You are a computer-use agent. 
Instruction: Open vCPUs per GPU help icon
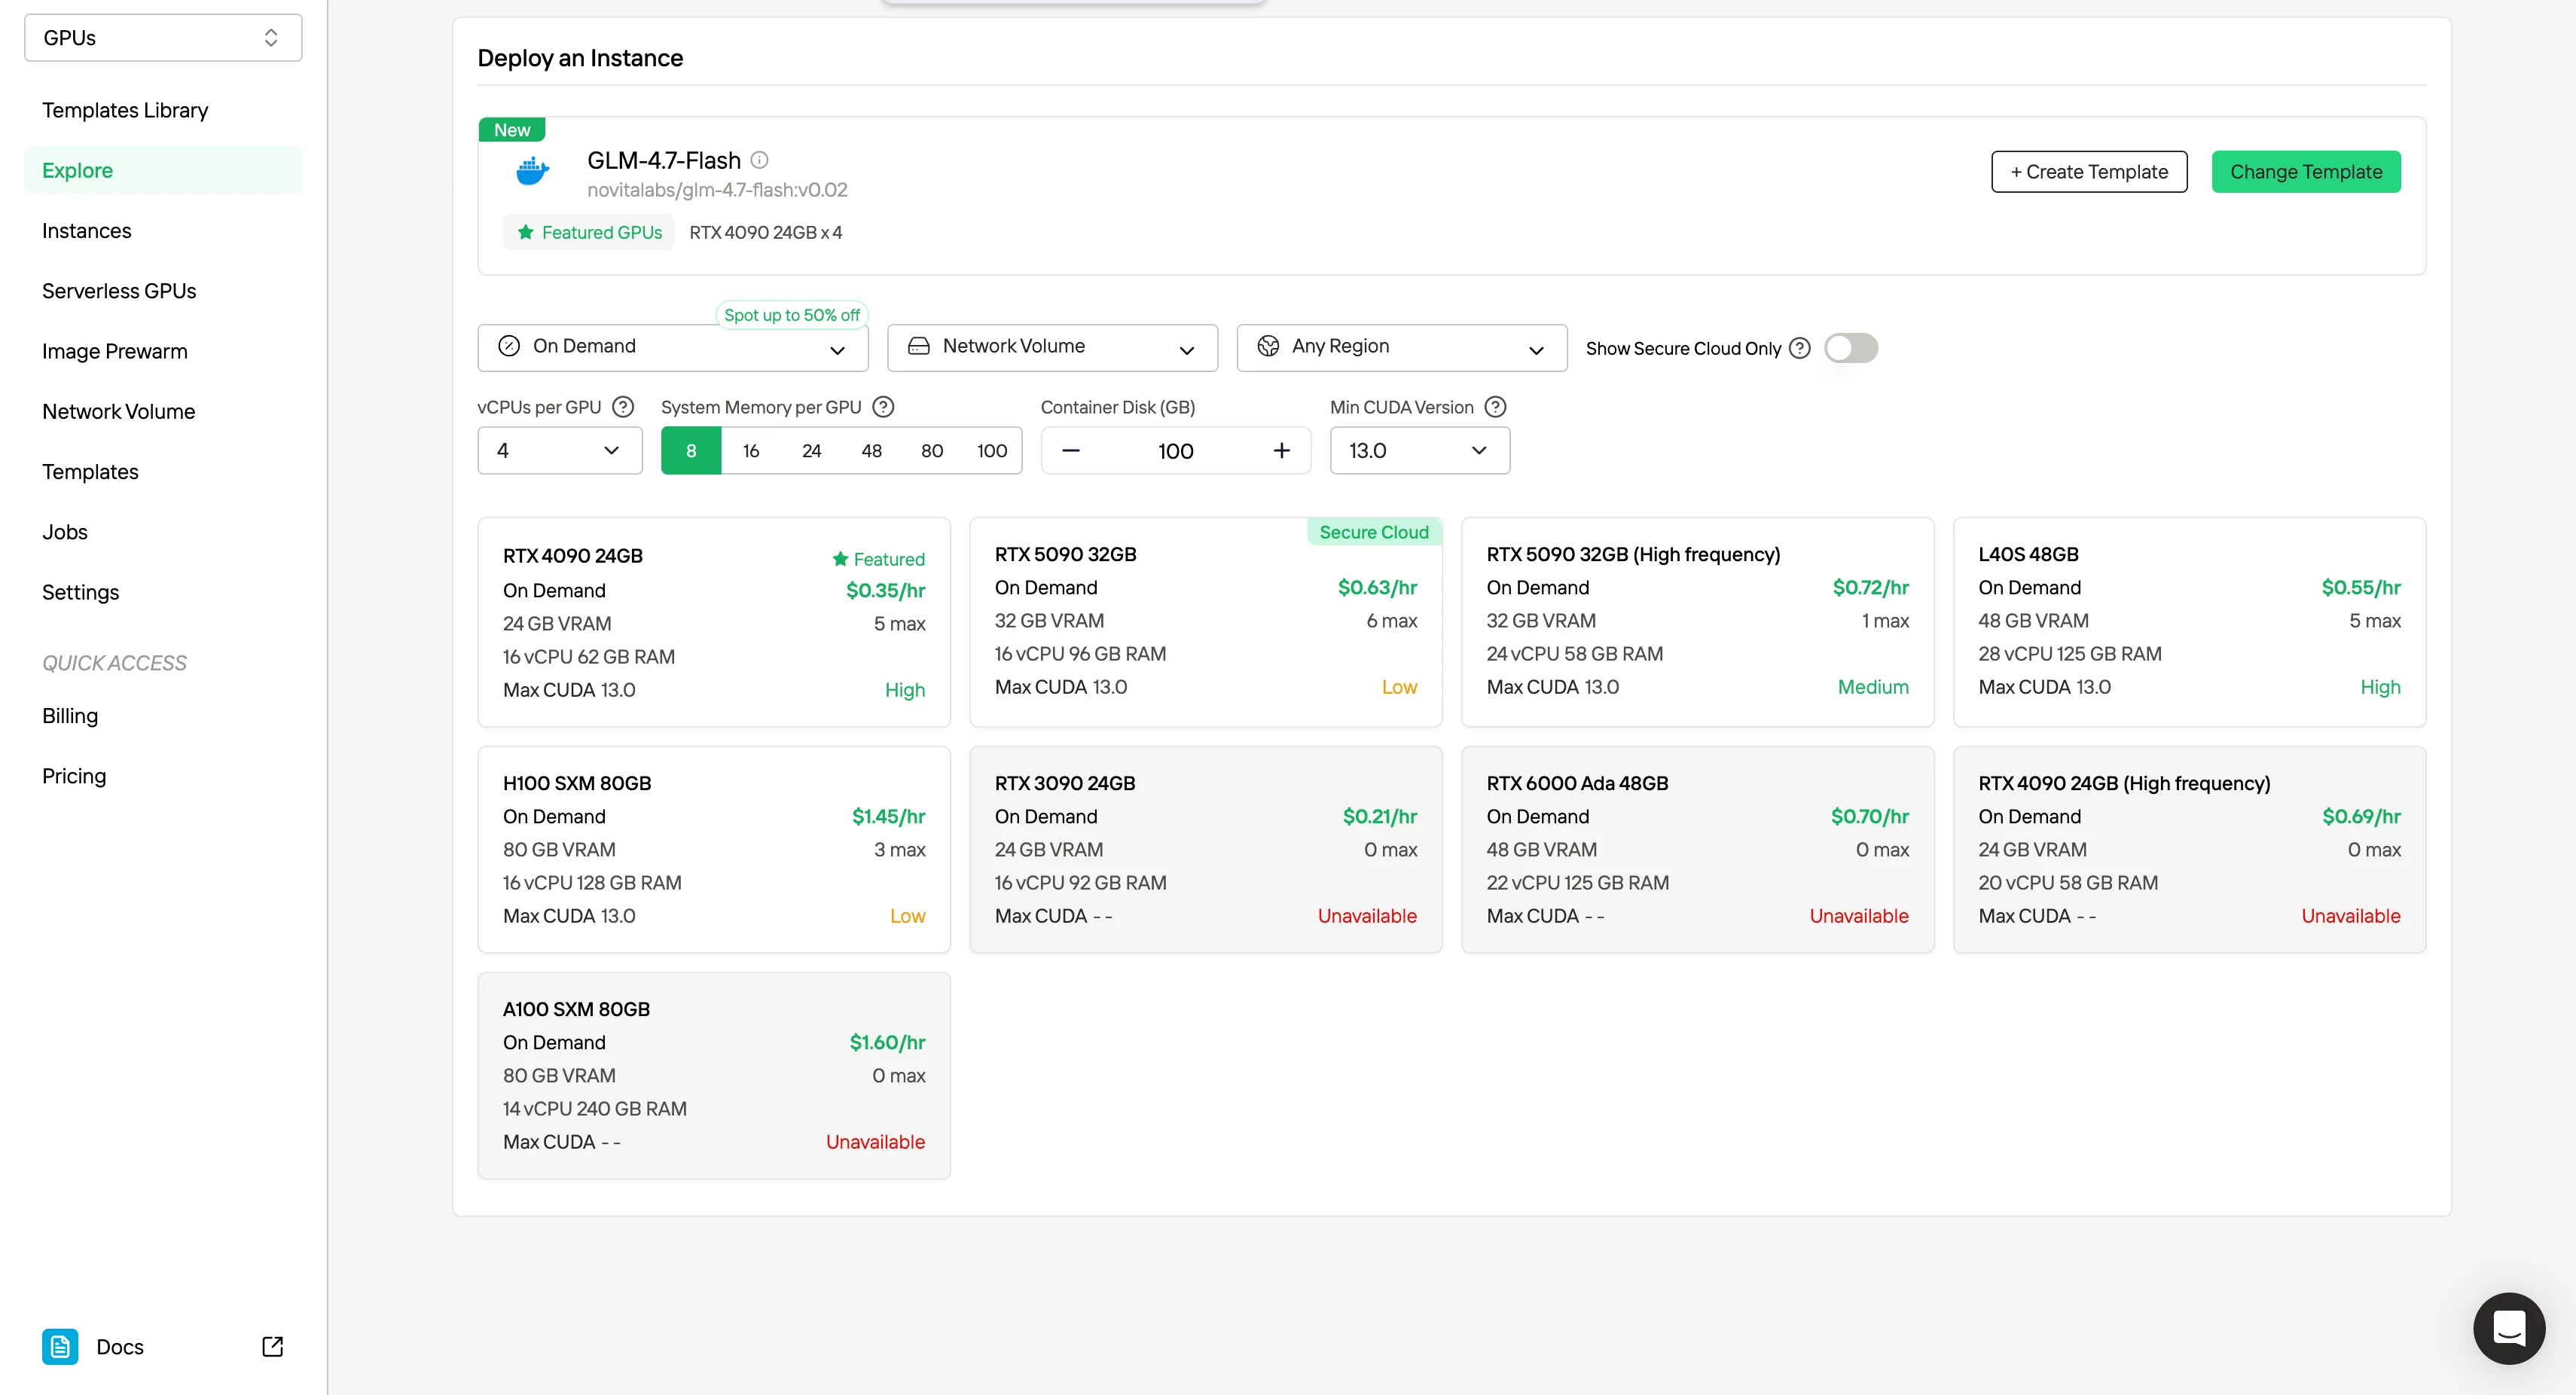tap(623, 407)
